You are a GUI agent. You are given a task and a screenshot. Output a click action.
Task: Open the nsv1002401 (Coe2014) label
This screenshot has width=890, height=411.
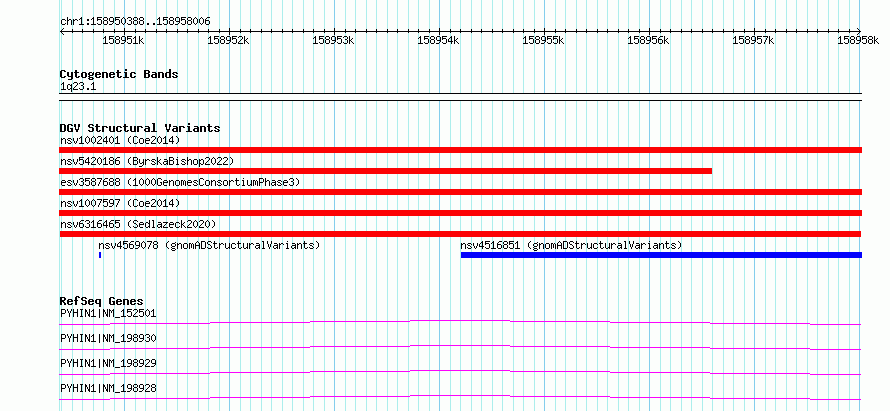[x=119, y=140]
